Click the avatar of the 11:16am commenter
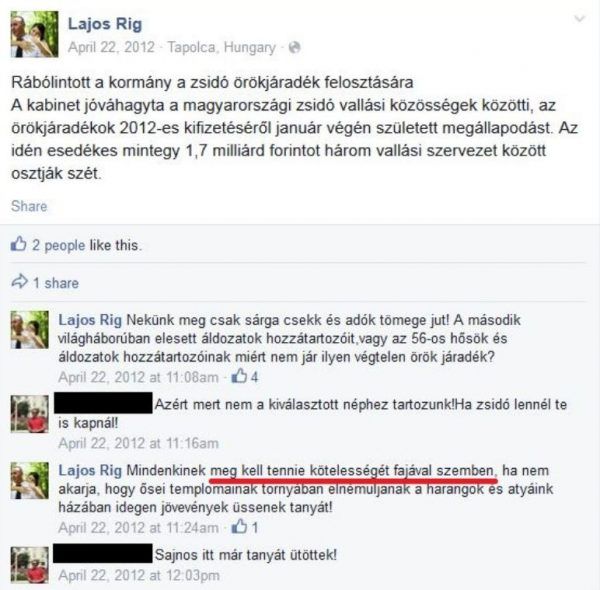The width and height of the screenshot is (600, 590). pos(29,414)
